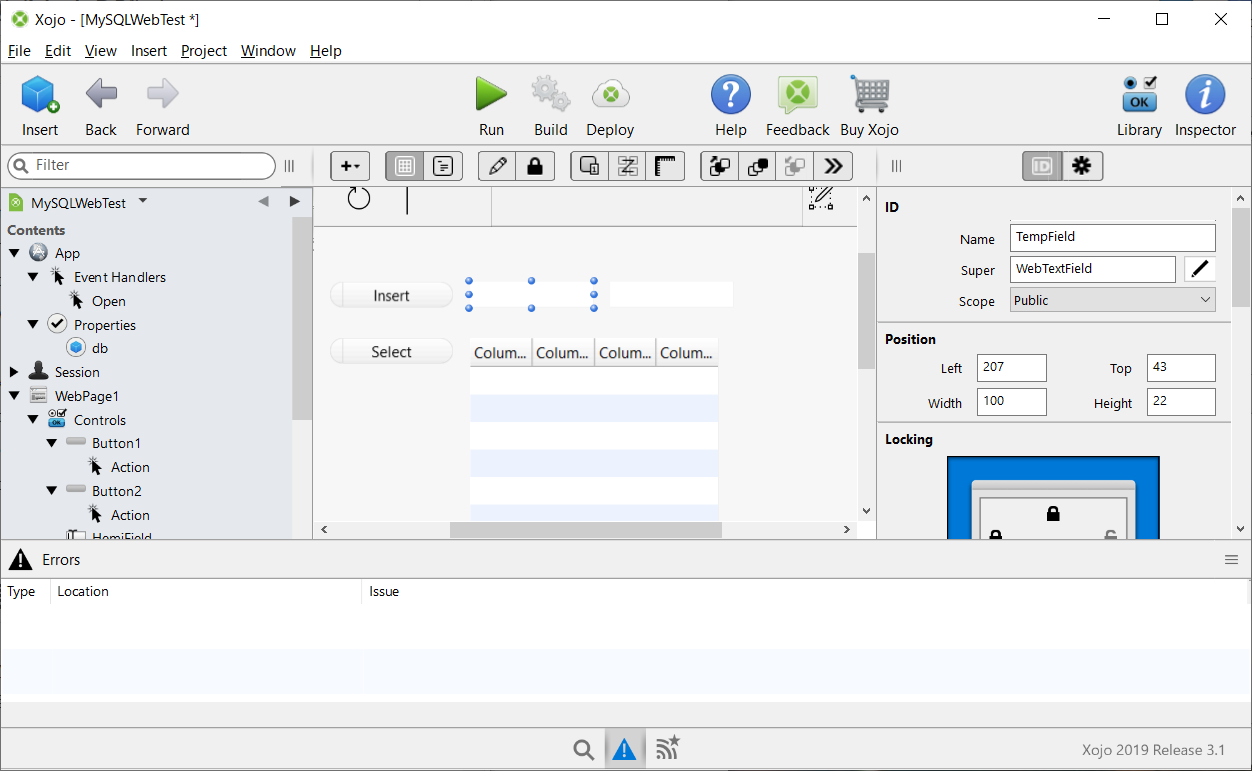Click the Errors warning triangle icon

tap(624, 749)
